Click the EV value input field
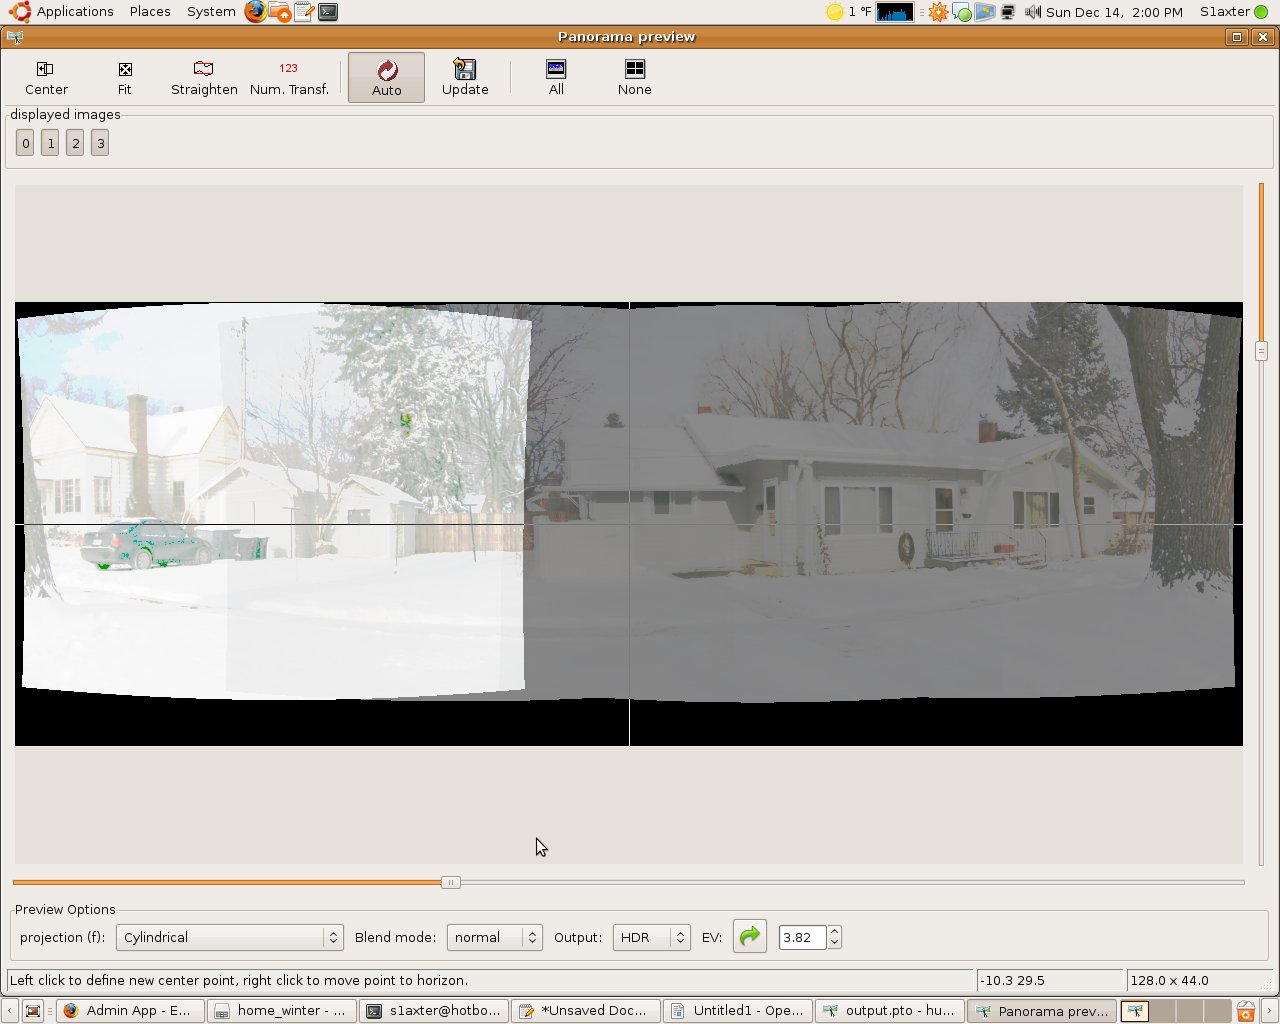Viewport: 1280px width, 1024px height. 802,937
